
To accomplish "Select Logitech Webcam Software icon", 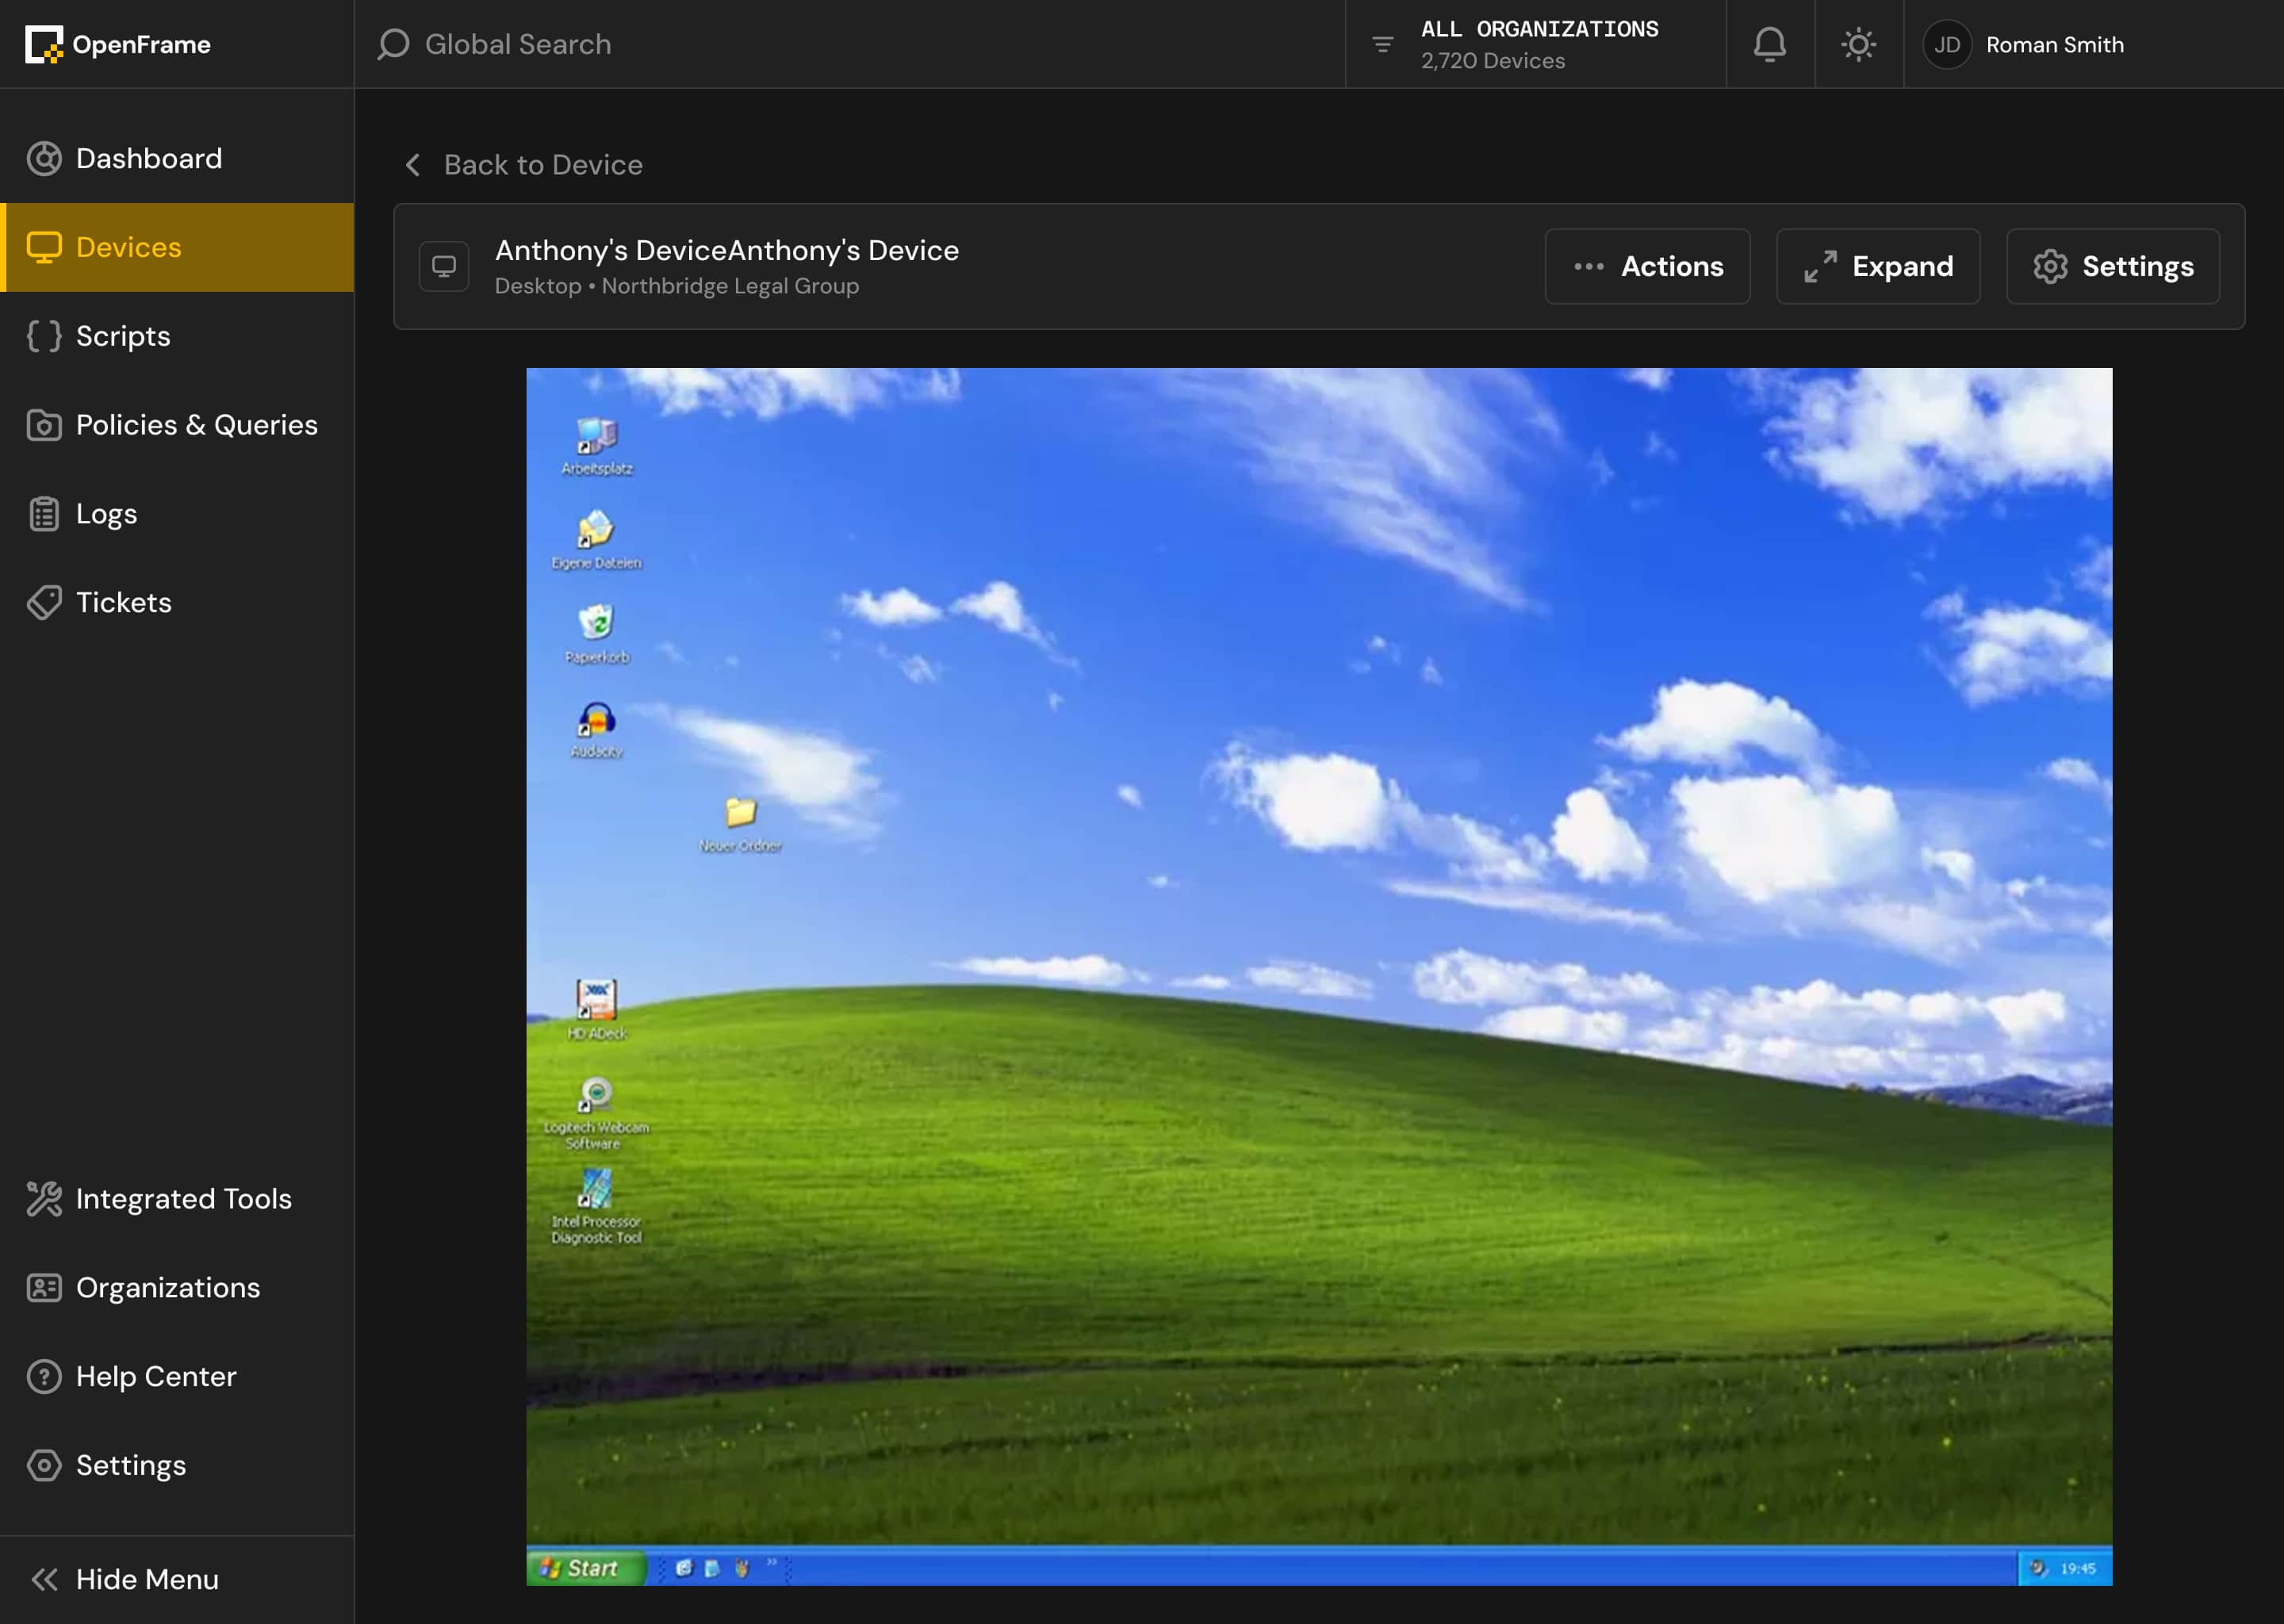I will coord(596,1113).
